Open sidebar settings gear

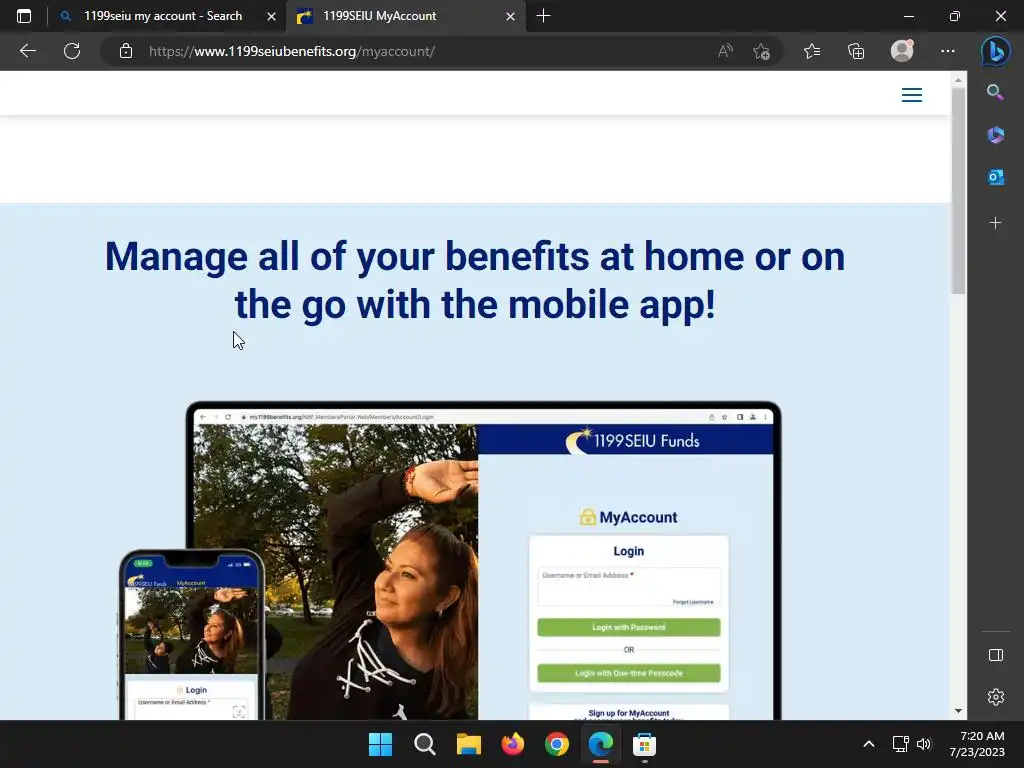(995, 697)
